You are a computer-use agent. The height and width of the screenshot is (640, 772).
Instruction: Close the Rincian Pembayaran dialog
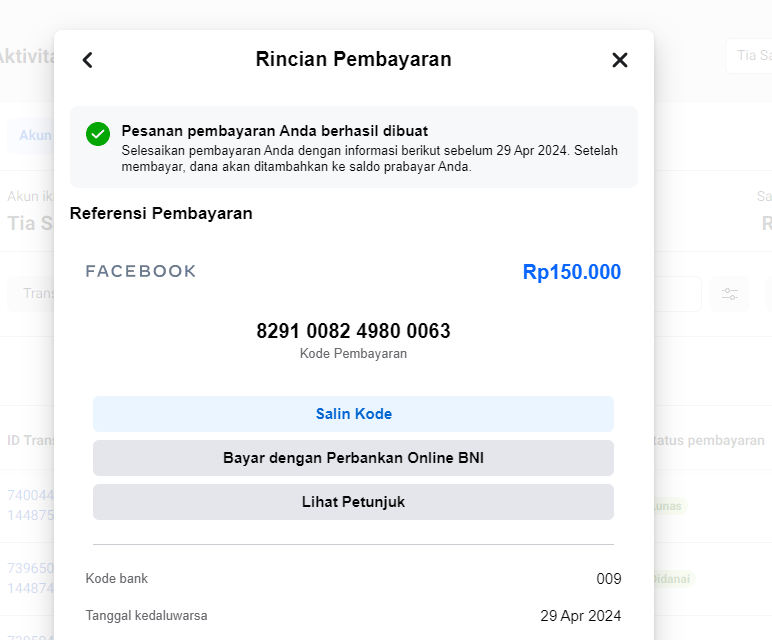click(x=619, y=60)
